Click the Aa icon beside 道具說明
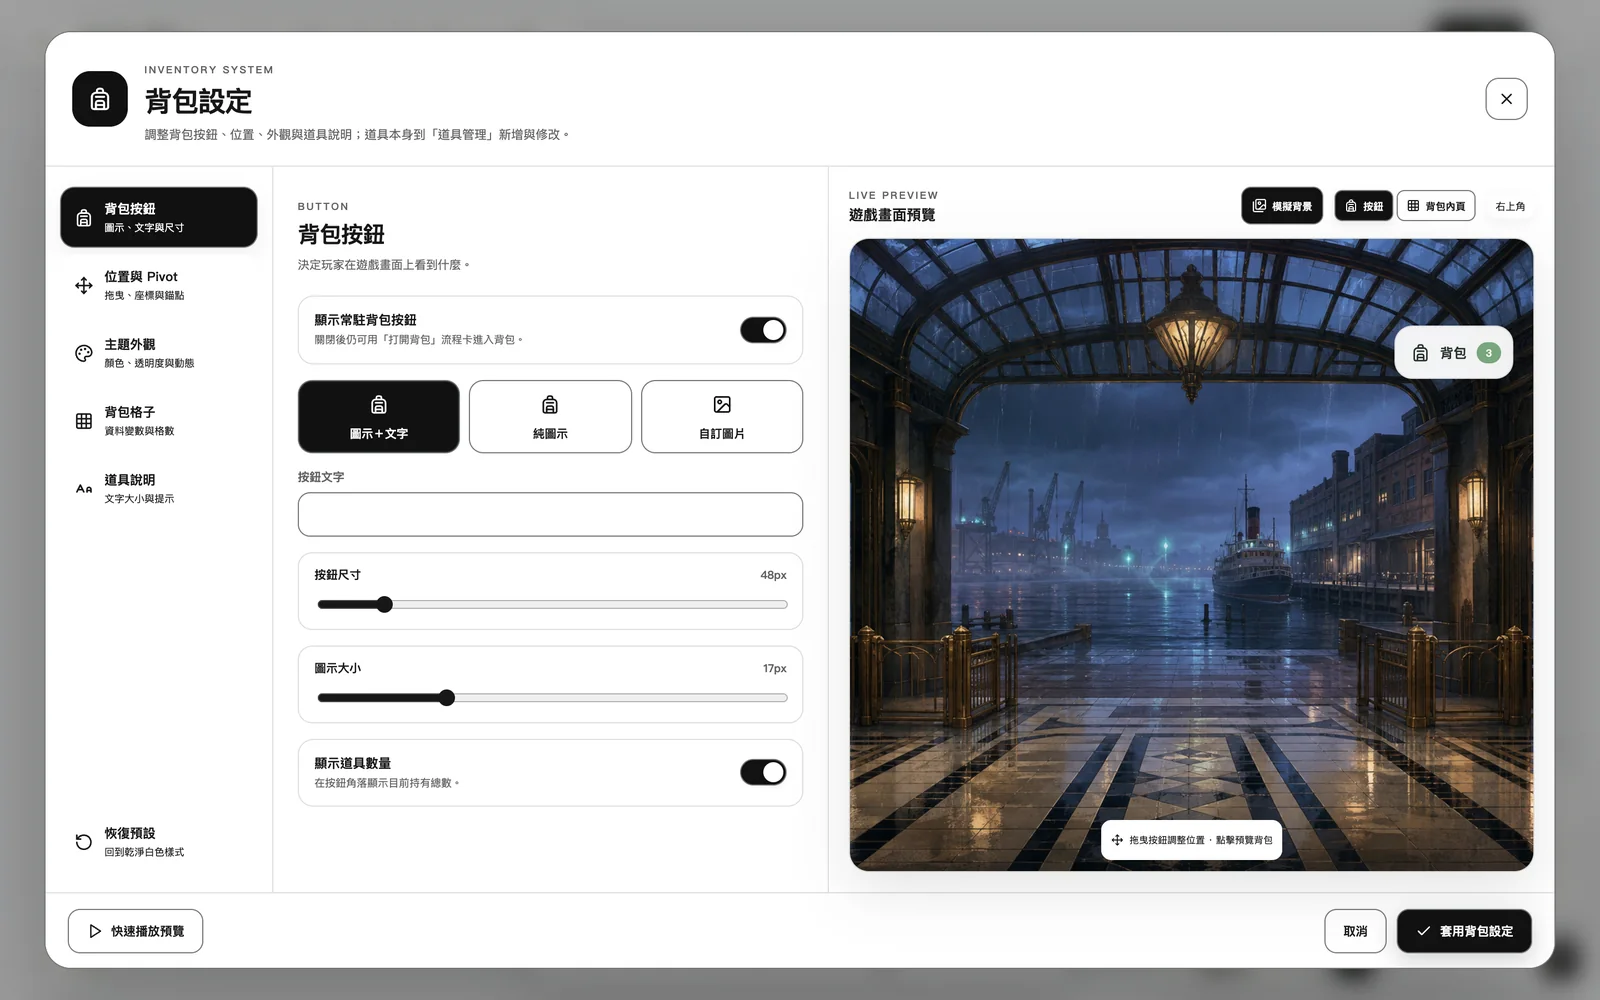 point(84,489)
